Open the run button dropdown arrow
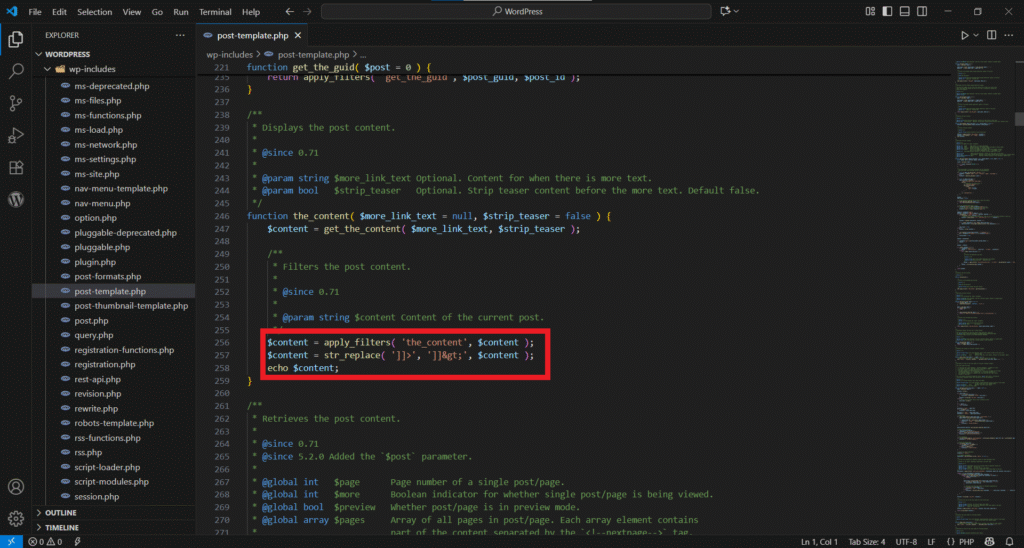Viewport: 1024px width, 548px height. coord(975,35)
